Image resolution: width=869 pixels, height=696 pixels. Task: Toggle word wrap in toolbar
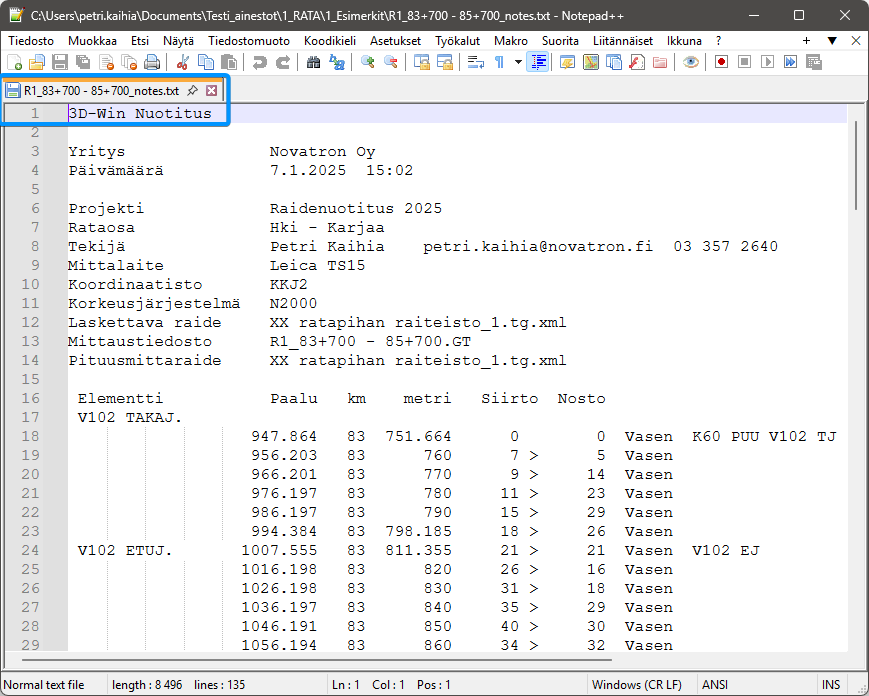[475, 62]
